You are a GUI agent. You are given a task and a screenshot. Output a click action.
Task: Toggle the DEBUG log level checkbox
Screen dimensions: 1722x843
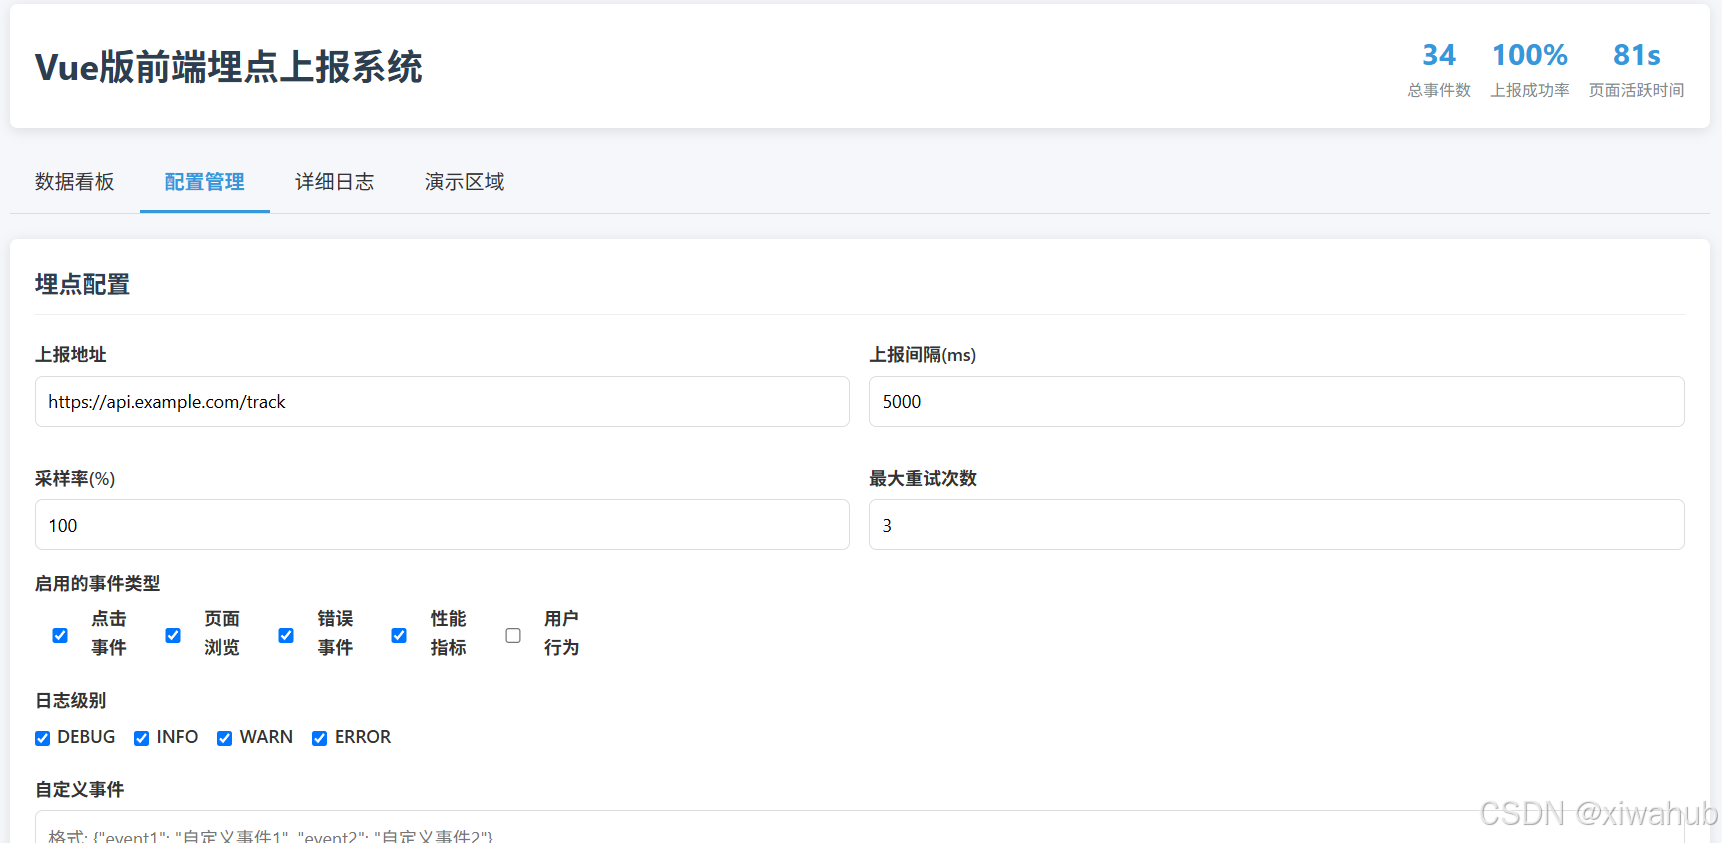pyautogui.click(x=42, y=738)
